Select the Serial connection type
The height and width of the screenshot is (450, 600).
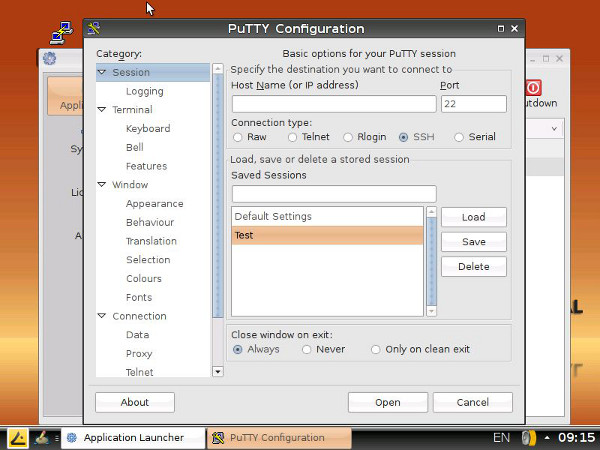click(x=459, y=137)
